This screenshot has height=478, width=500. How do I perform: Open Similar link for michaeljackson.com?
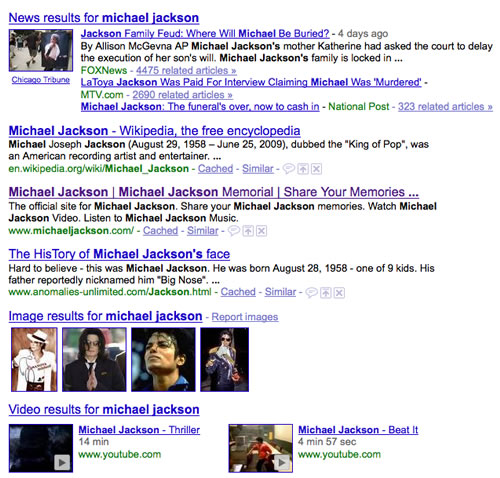[x=203, y=231]
